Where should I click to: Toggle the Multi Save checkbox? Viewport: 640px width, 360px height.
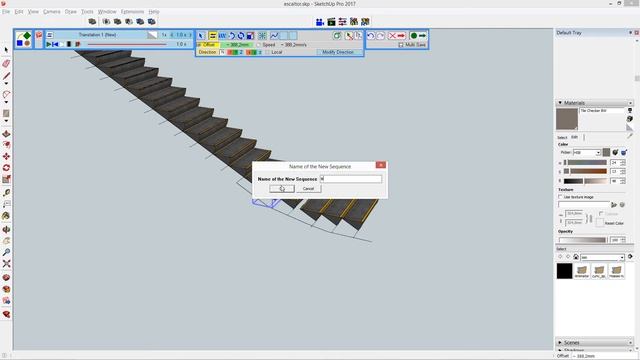coord(401,45)
